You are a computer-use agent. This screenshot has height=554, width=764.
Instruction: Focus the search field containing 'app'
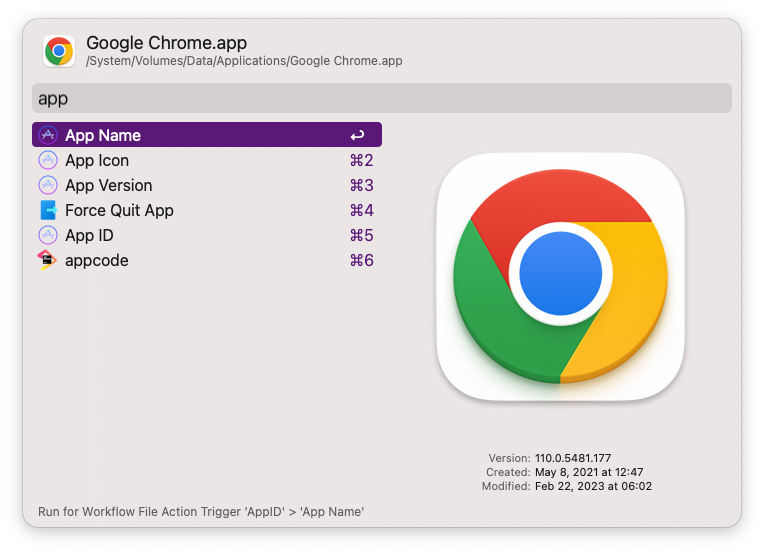382,98
